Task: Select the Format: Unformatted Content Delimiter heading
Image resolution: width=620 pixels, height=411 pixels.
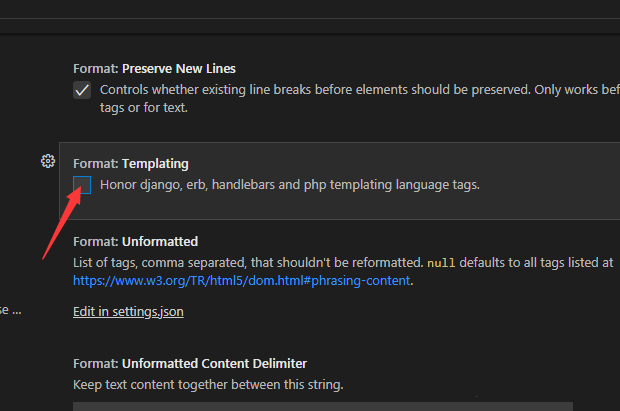Action: pos(189,363)
